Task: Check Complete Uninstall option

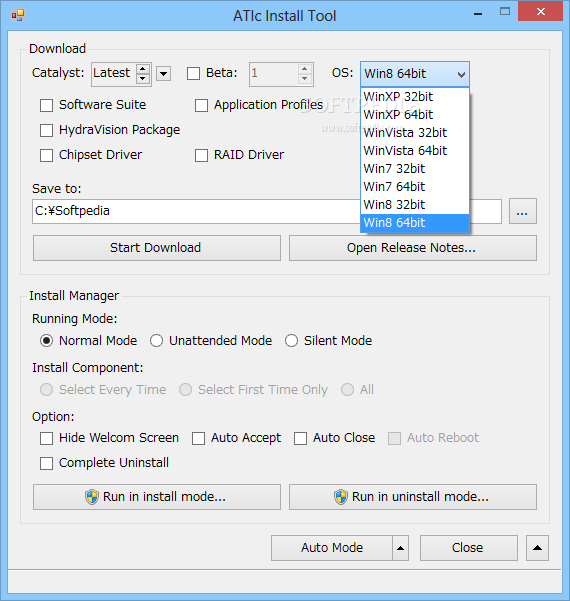Action: pos(47,463)
